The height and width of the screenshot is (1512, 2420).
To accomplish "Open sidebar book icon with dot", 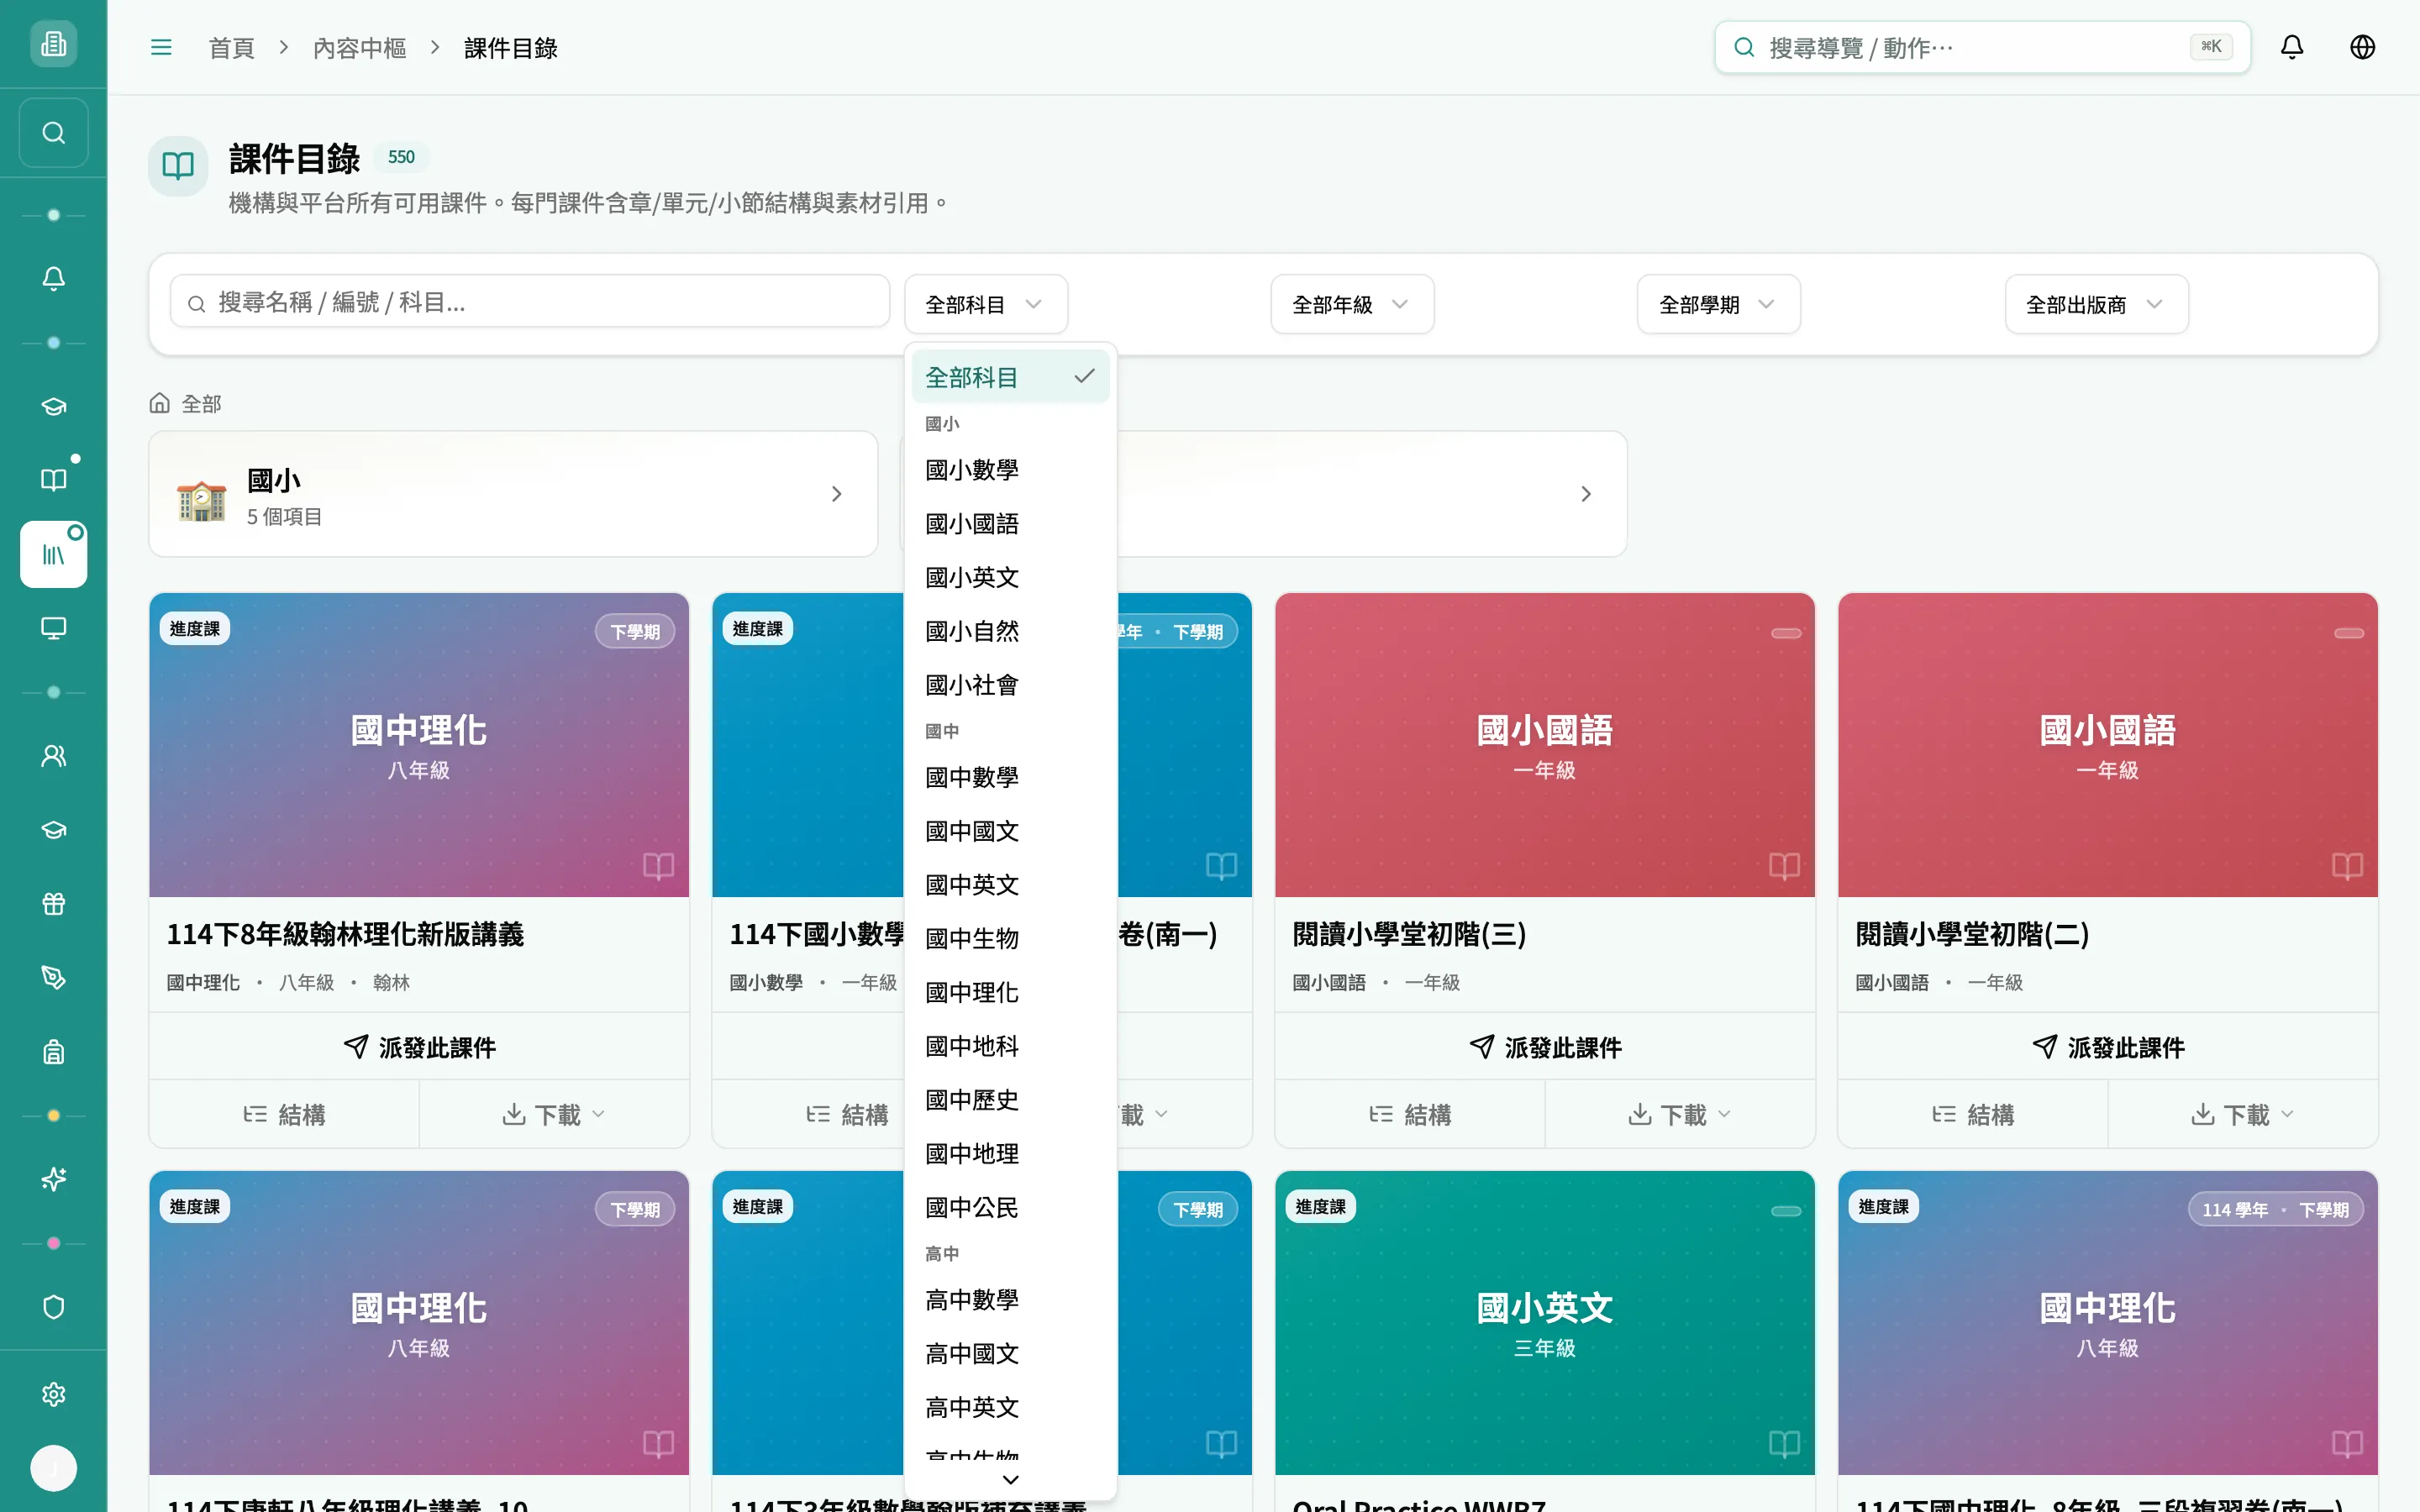I will (x=54, y=480).
